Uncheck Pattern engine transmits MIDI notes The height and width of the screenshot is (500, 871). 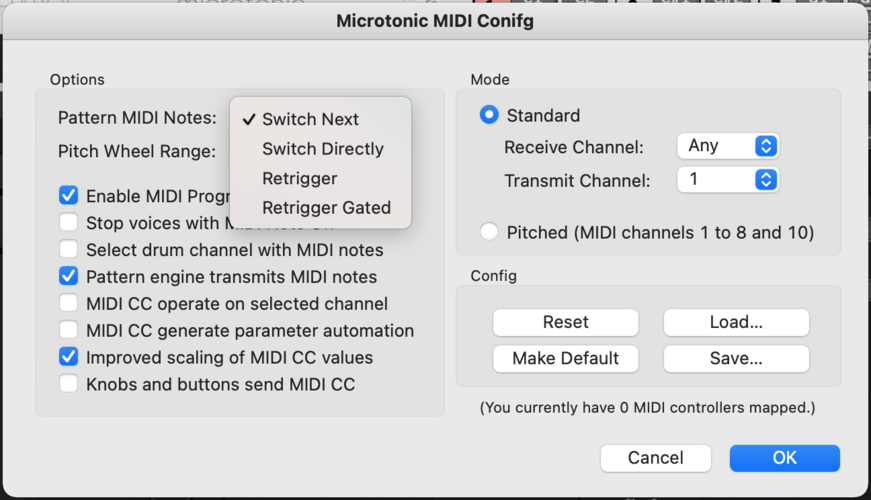[x=69, y=276]
